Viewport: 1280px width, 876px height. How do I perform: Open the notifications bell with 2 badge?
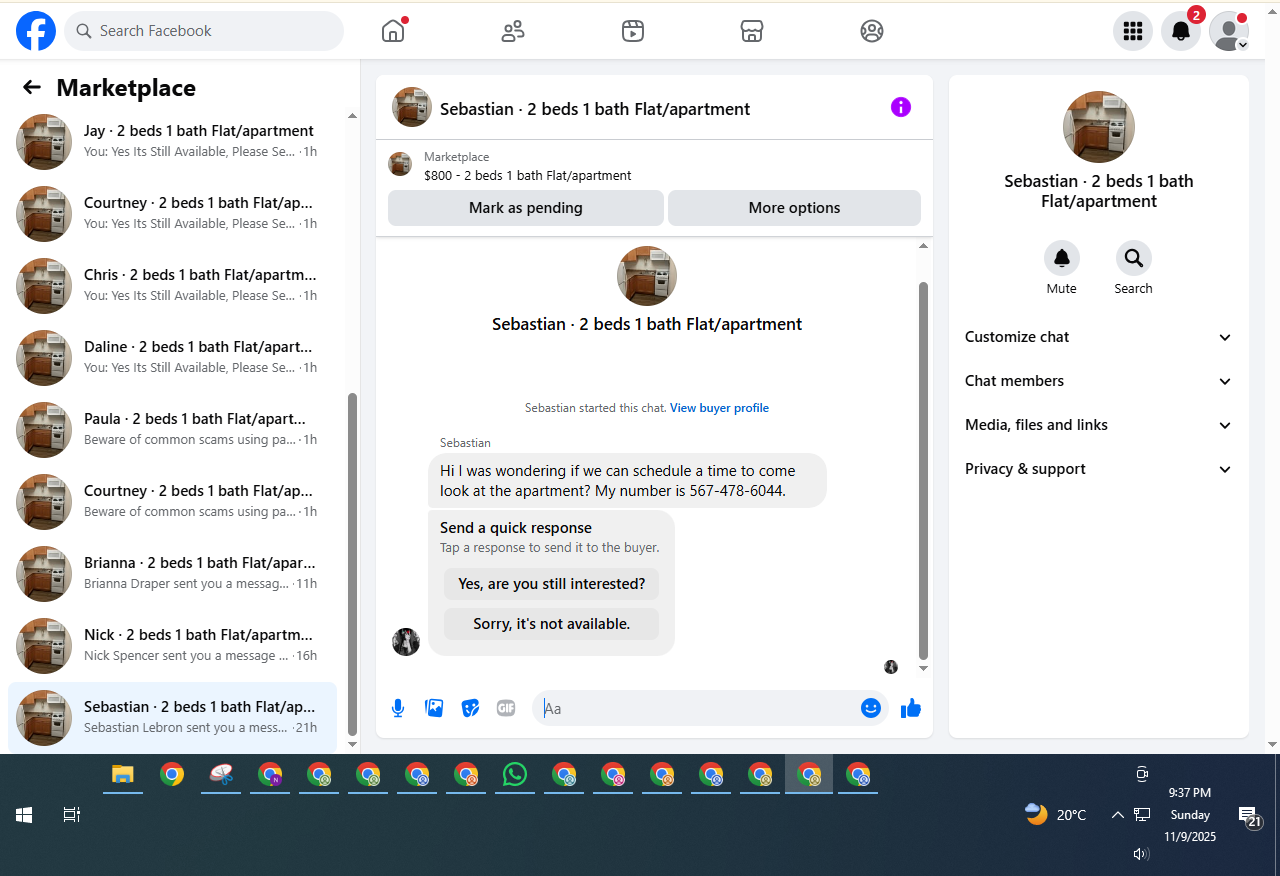[x=1181, y=31]
